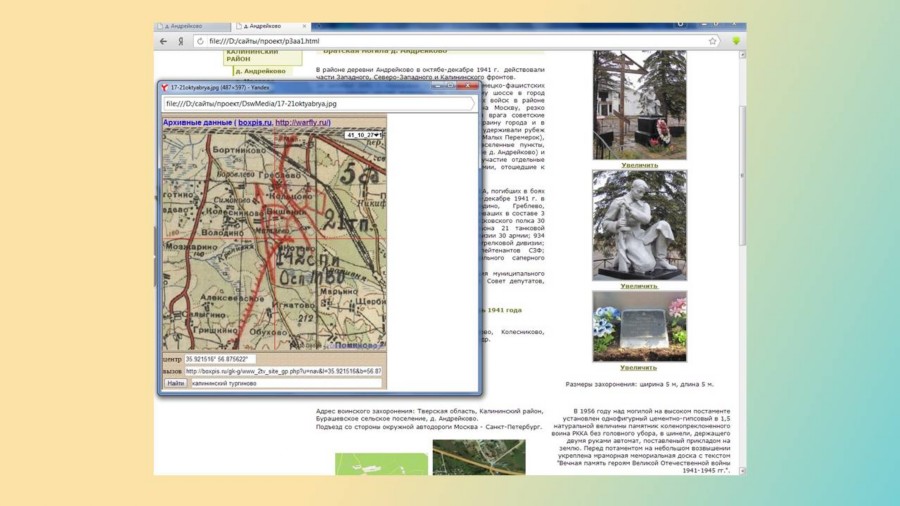This screenshot has height=506, width=900.
Task: Click the Yandex icon in popup title bar
Action: coord(165,88)
